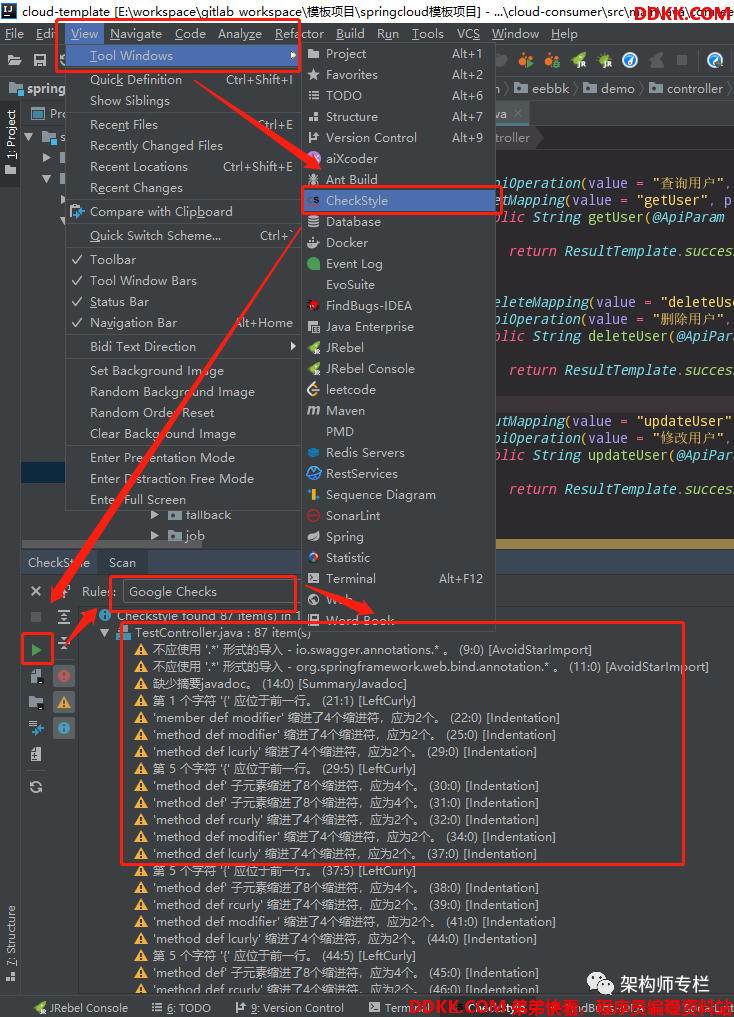This screenshot has width=734, height=1017.
Task: Expand all Checkstyle results
Action: click(64, 617)
